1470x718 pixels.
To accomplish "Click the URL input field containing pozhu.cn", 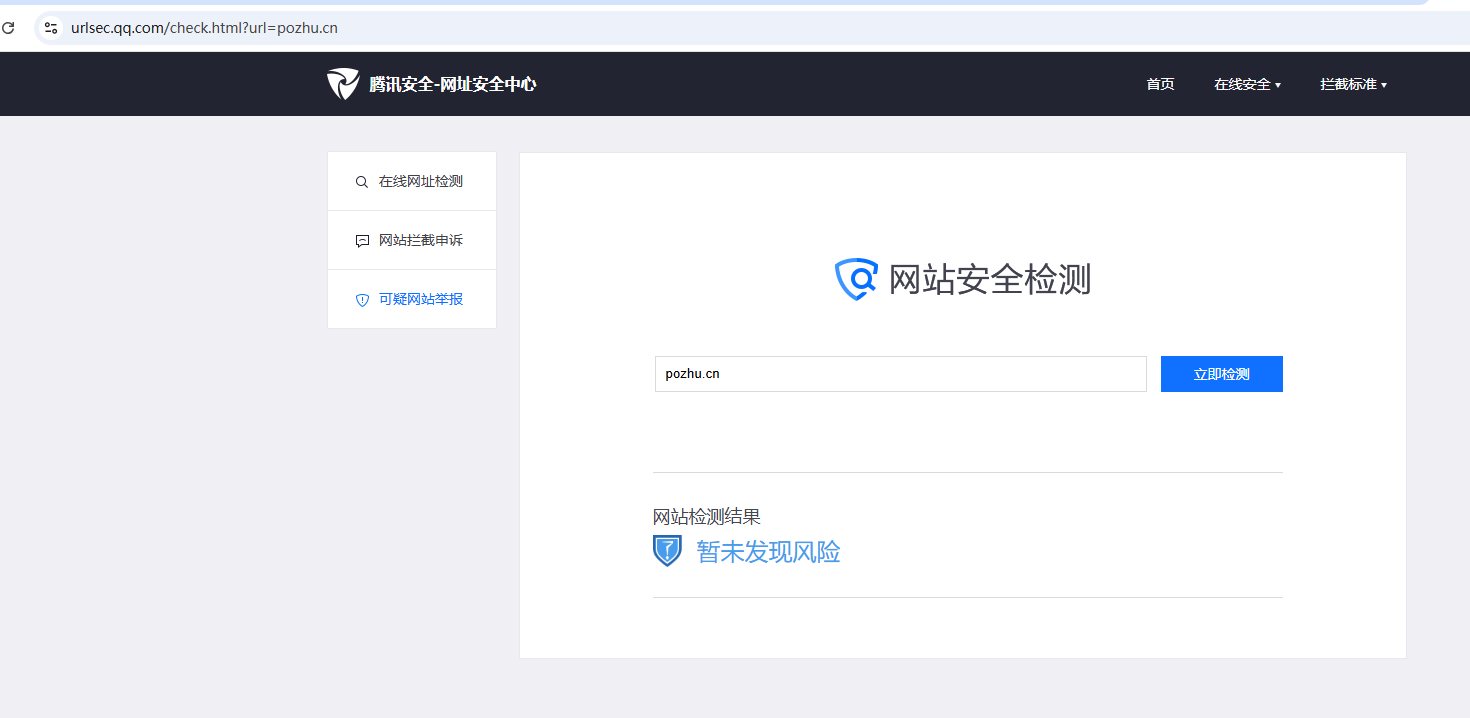I will coord(900,374).
